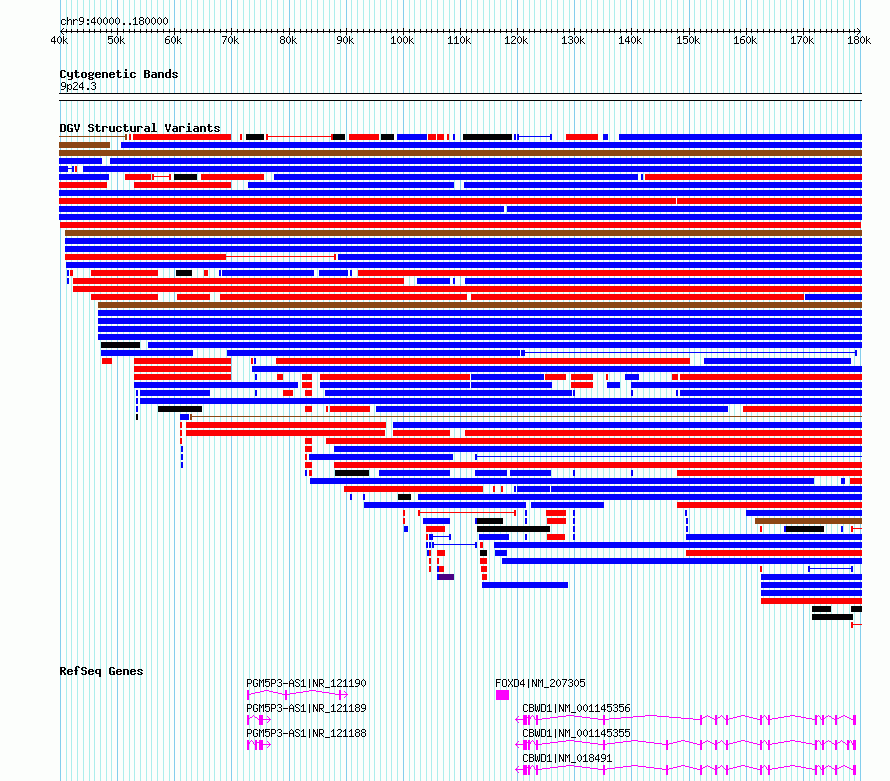
Task: Choose the 170k ruler mark
Action: 802,40
